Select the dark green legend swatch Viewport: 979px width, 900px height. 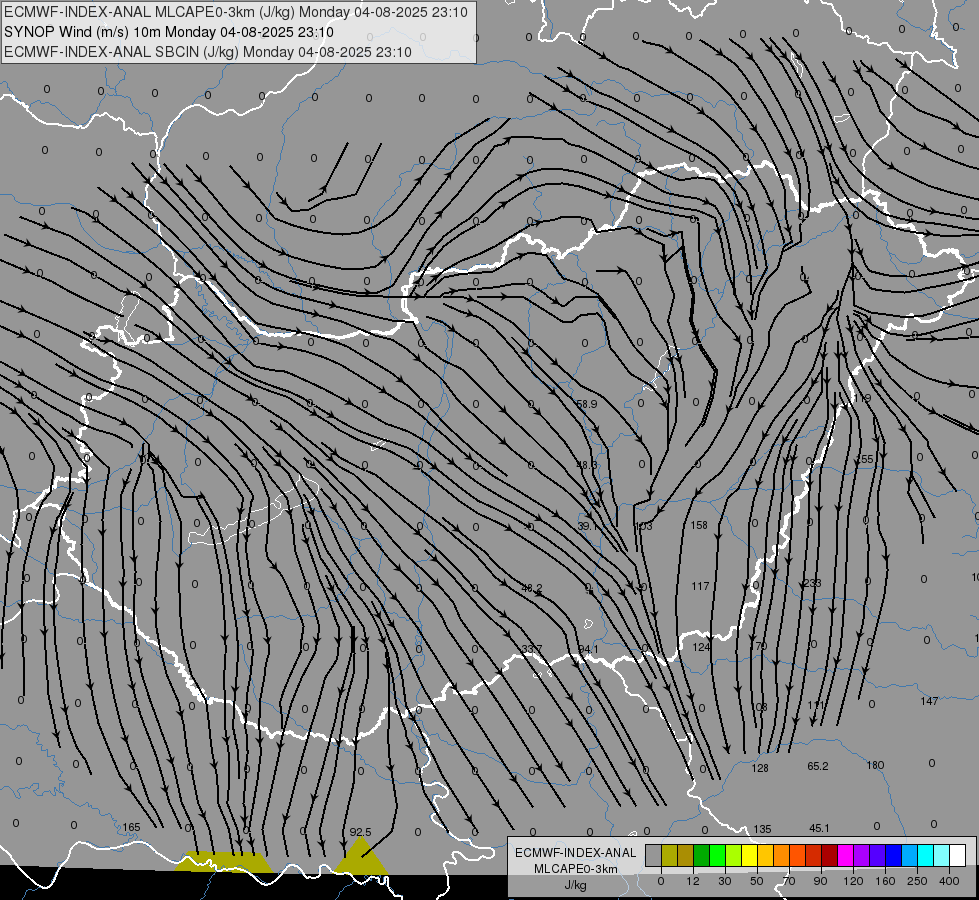point(701,855)
